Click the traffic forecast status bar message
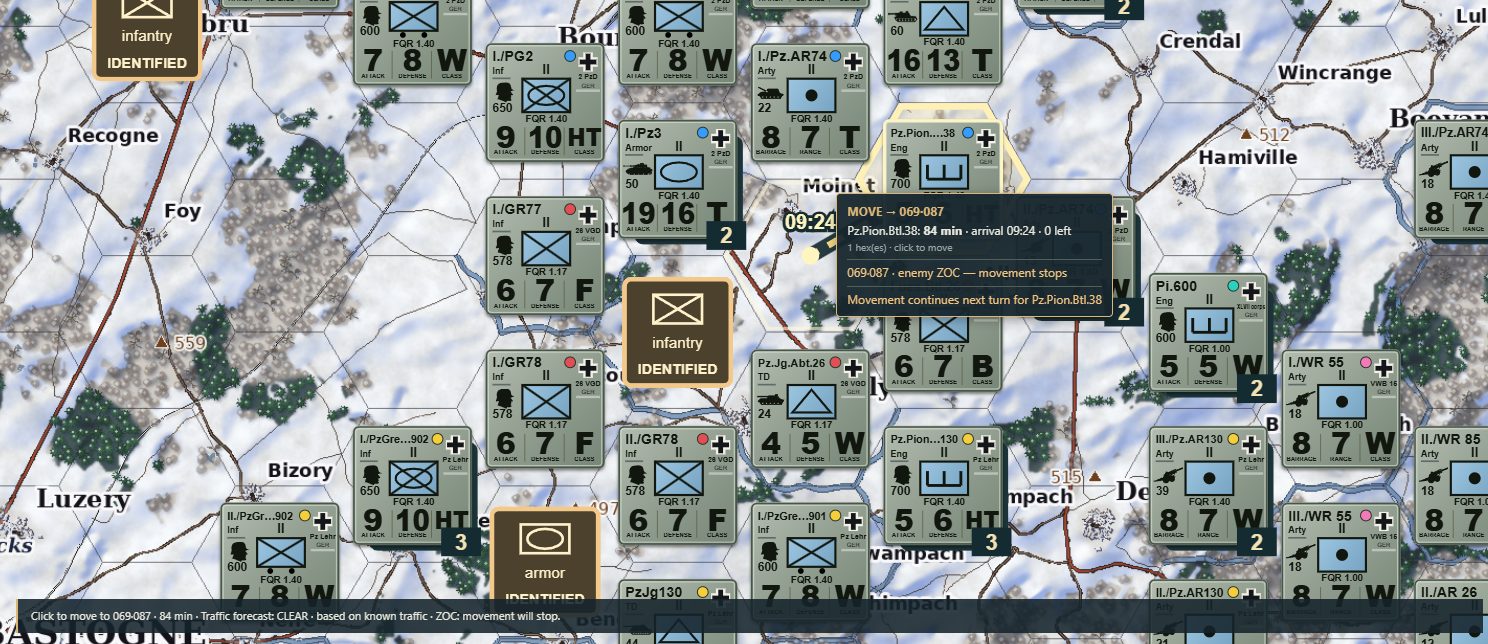 (295, 616)
